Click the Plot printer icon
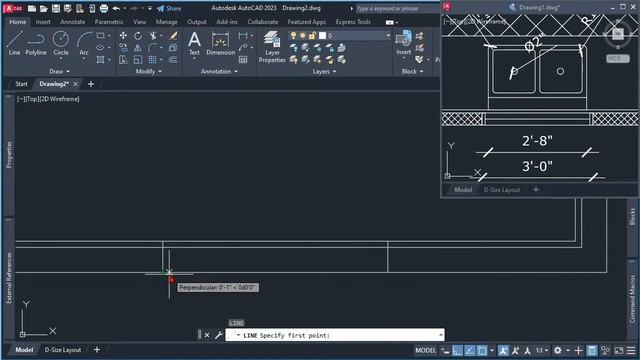 (104, 8)
